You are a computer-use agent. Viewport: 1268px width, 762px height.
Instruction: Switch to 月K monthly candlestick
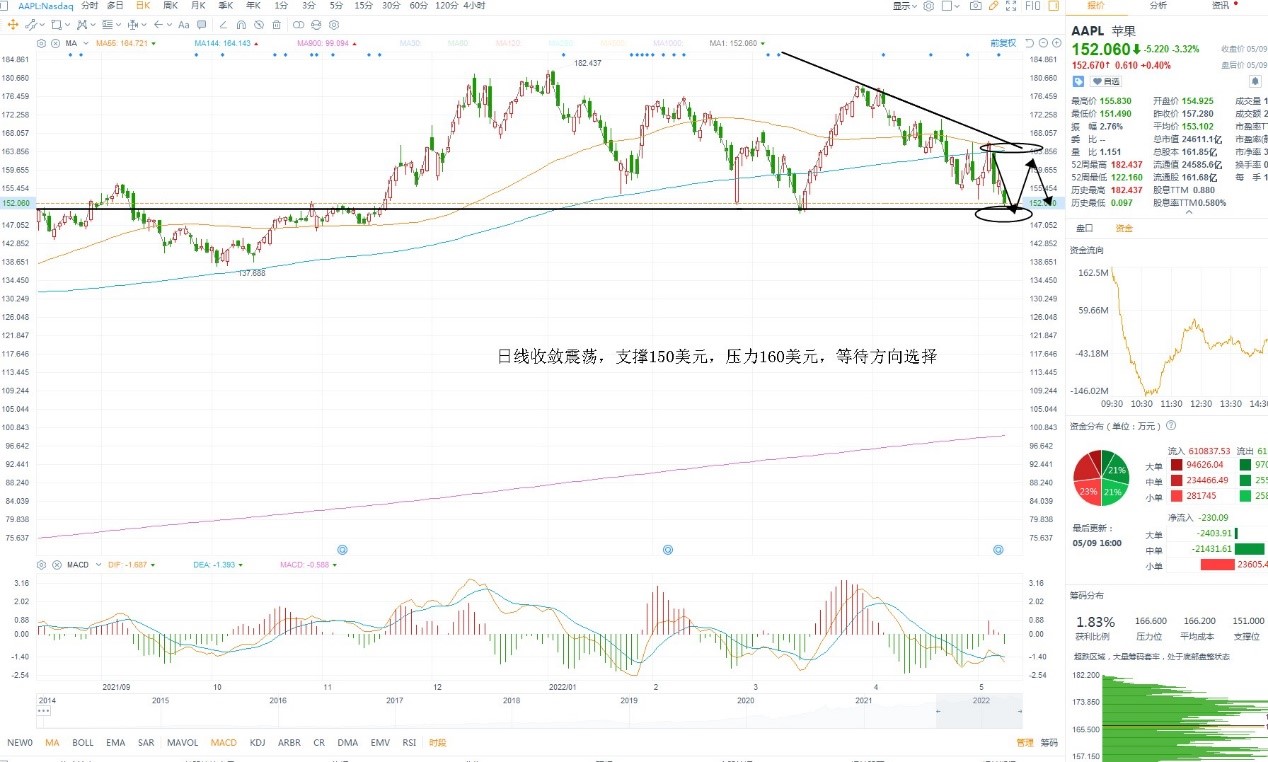(198, 6)
